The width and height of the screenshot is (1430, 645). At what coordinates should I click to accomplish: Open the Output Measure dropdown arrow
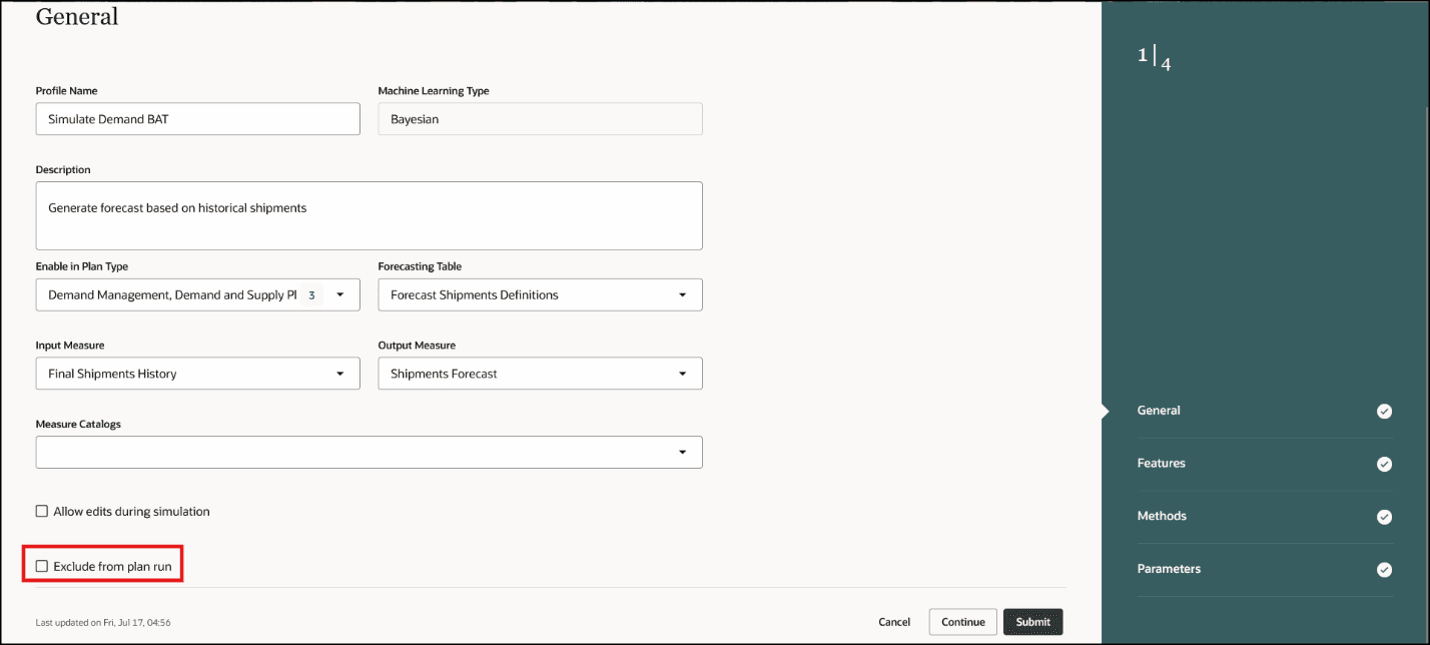point(682,374)
